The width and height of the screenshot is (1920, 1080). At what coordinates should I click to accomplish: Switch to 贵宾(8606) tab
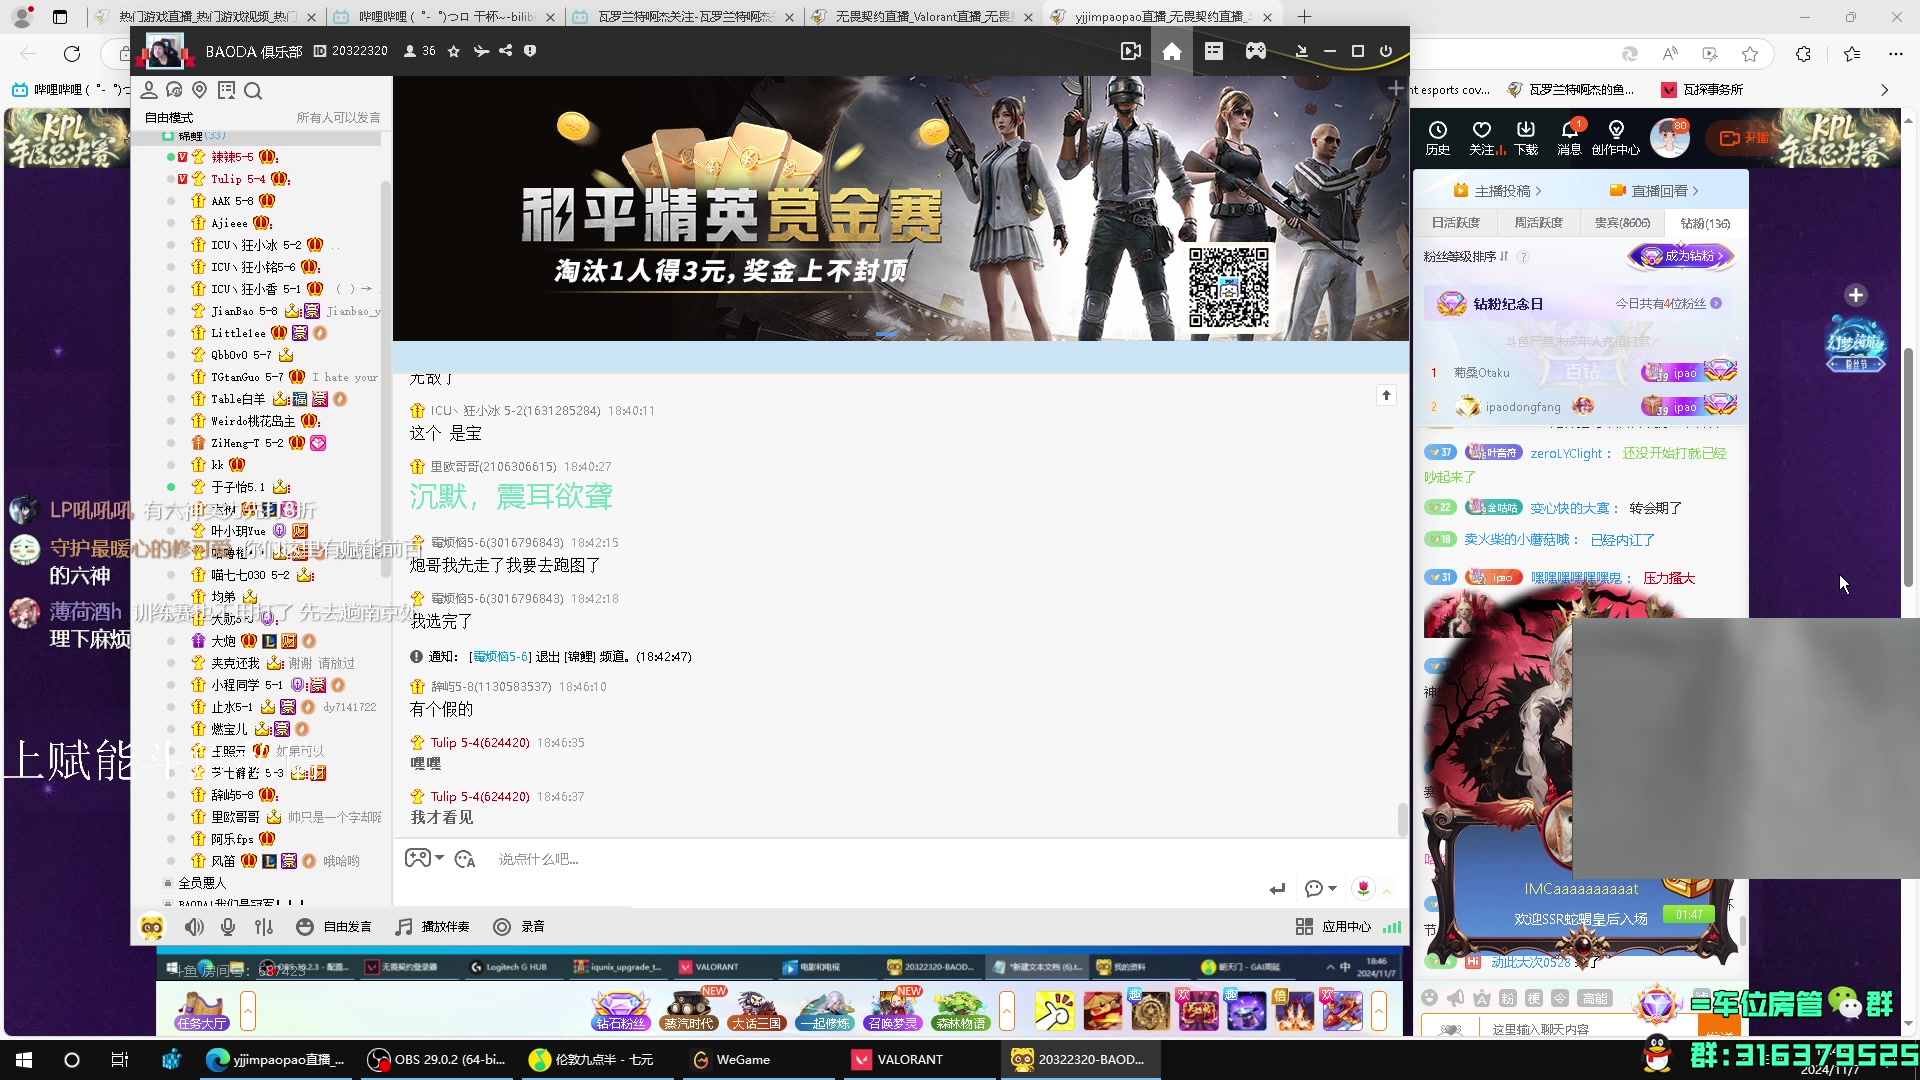[x=1622, y=223]
